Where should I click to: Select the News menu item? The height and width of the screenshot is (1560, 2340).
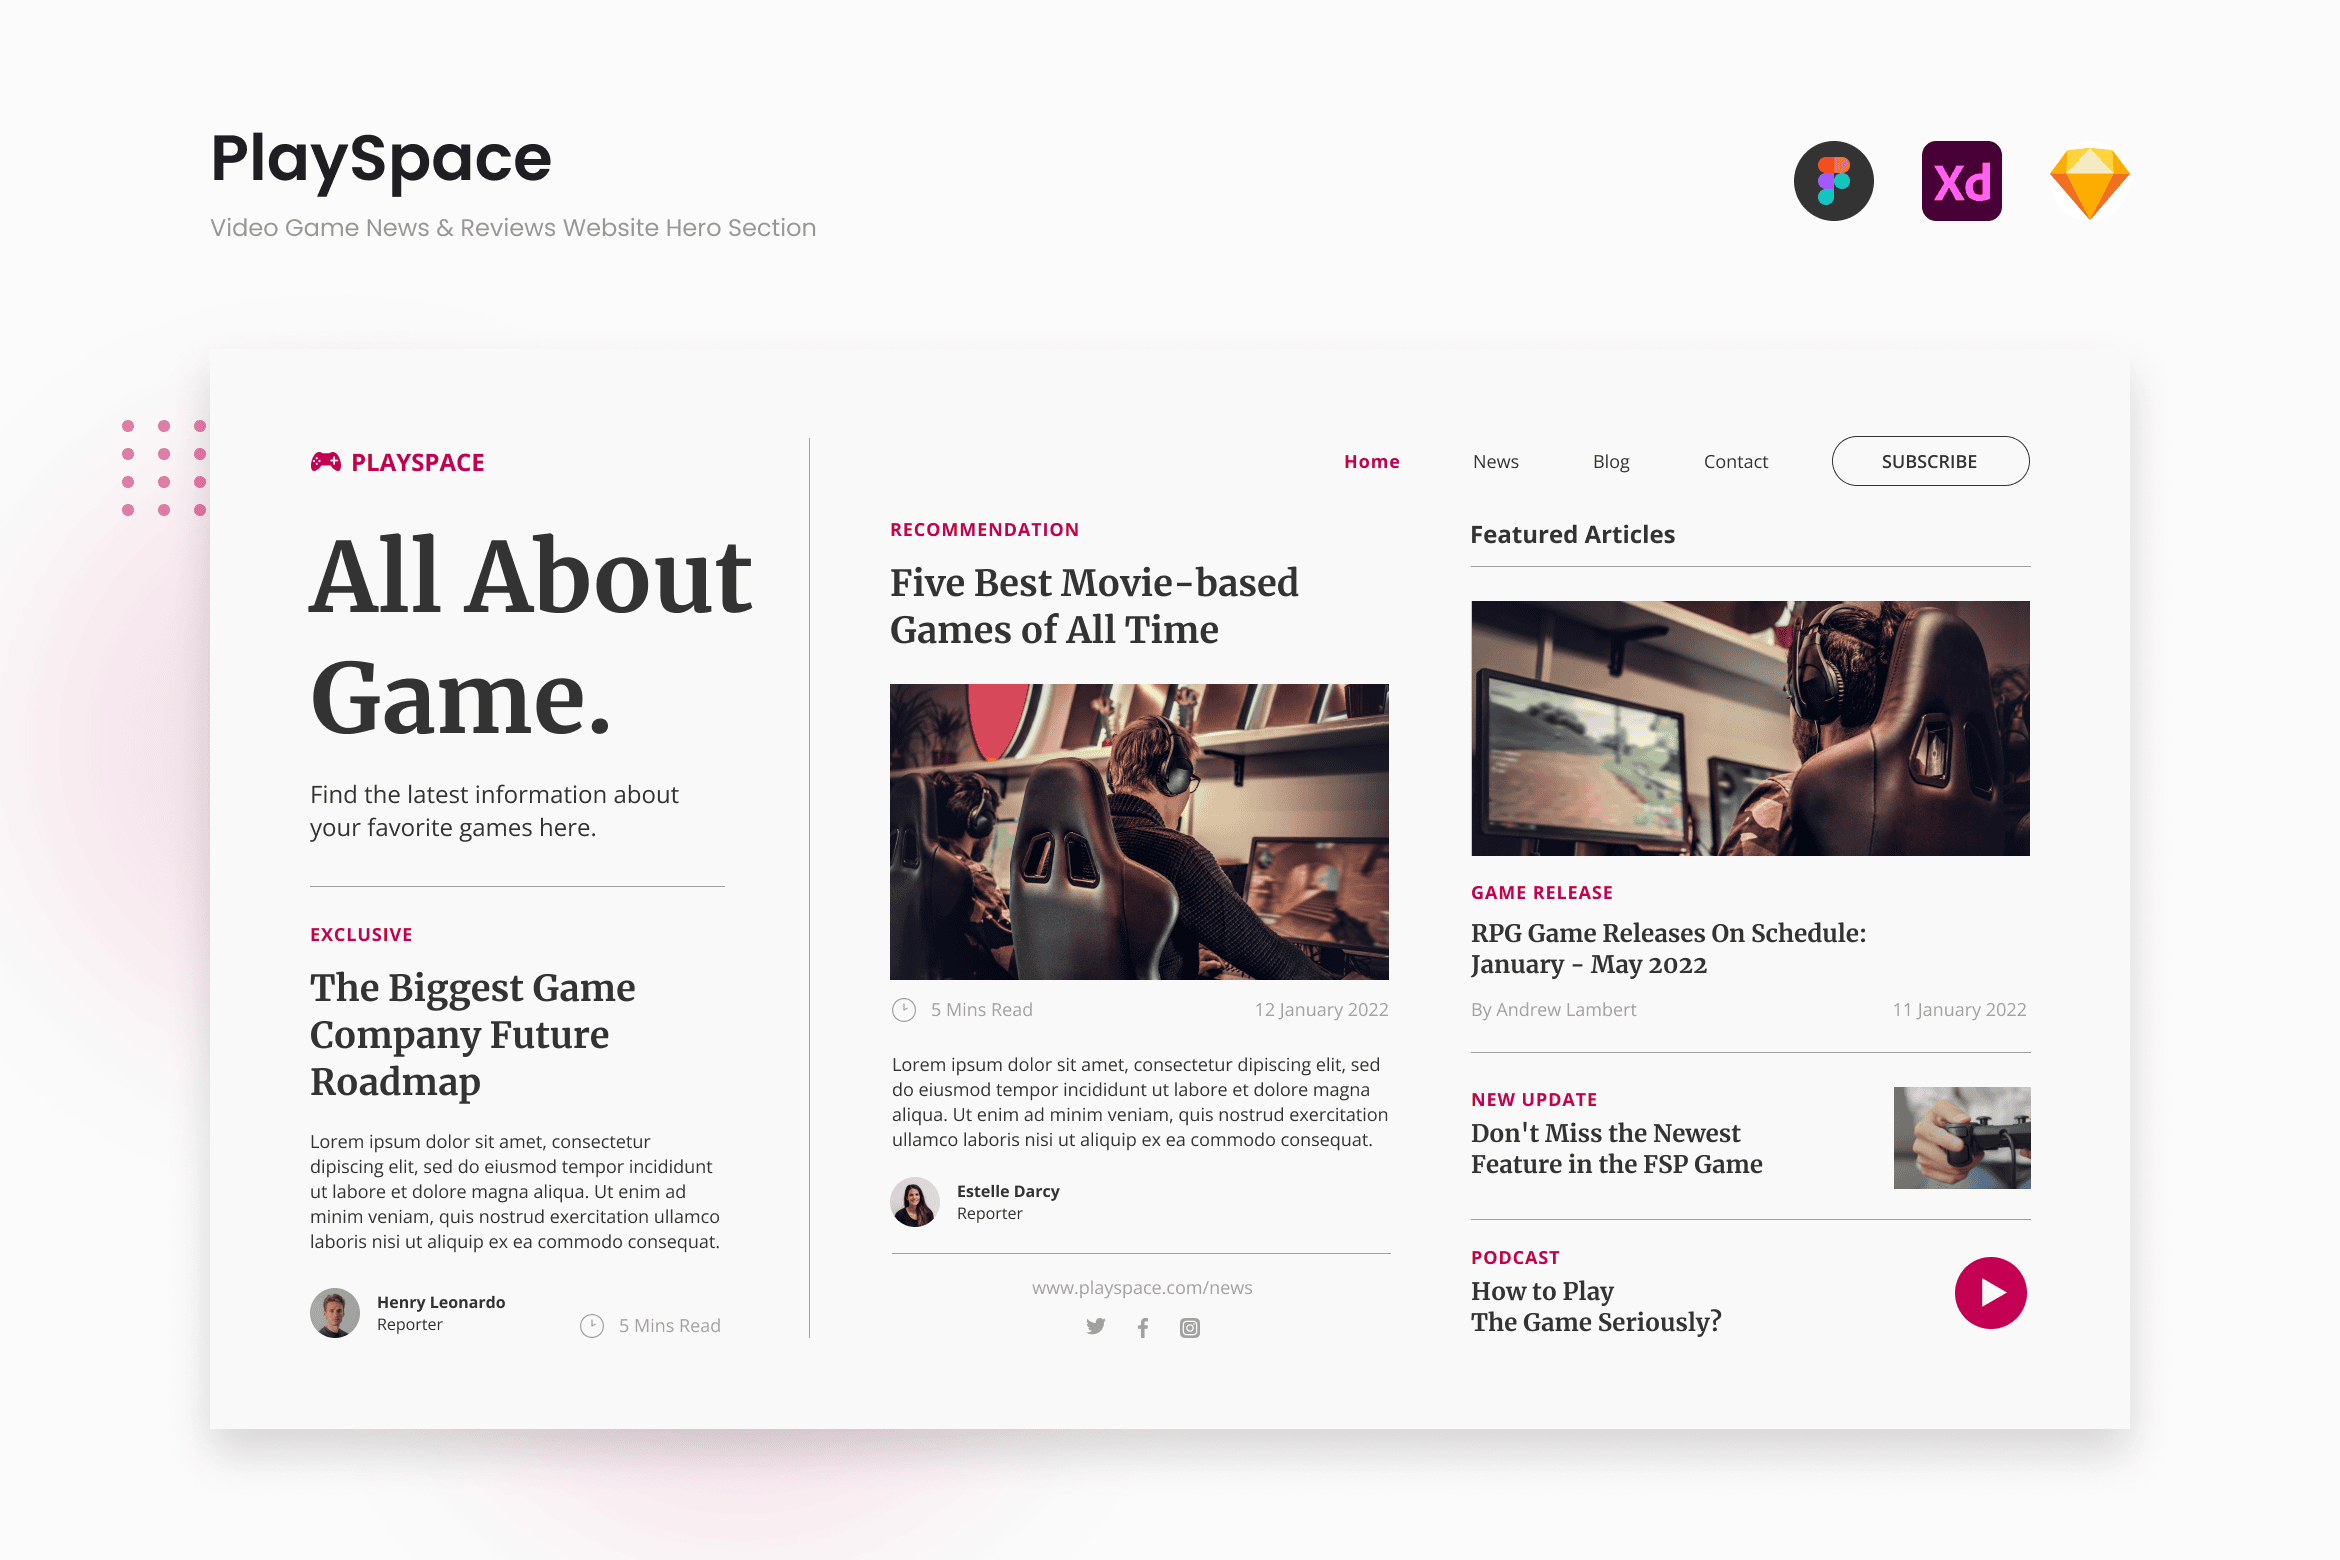tap(1496, 461)
